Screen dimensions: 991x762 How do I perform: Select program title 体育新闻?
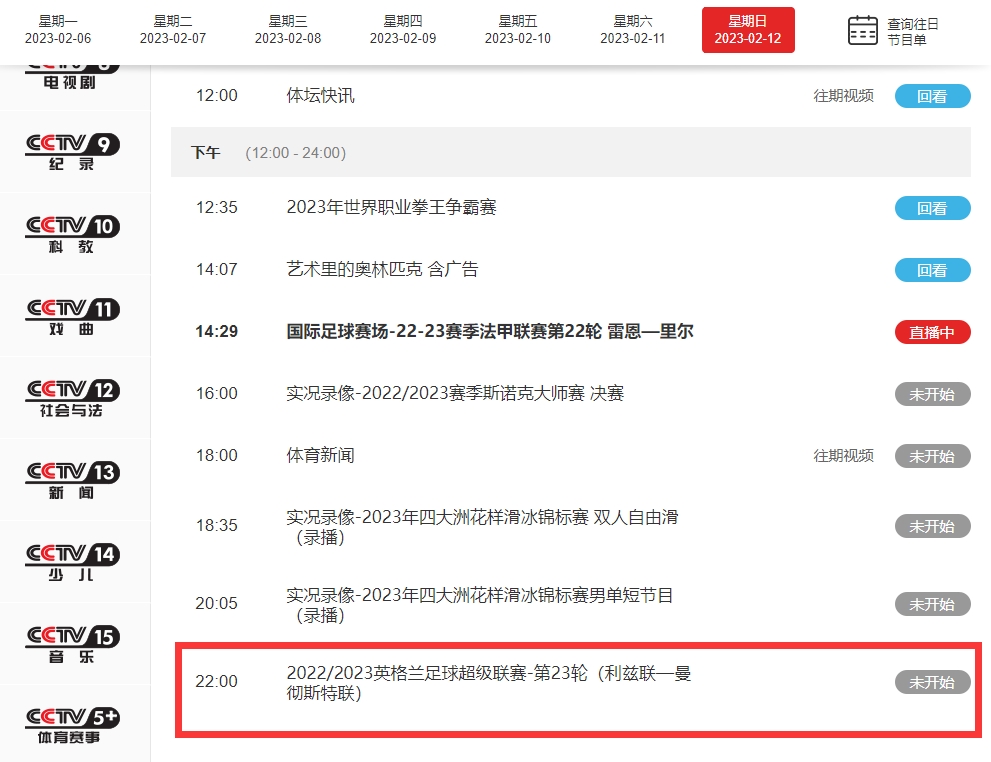(320, 455)
